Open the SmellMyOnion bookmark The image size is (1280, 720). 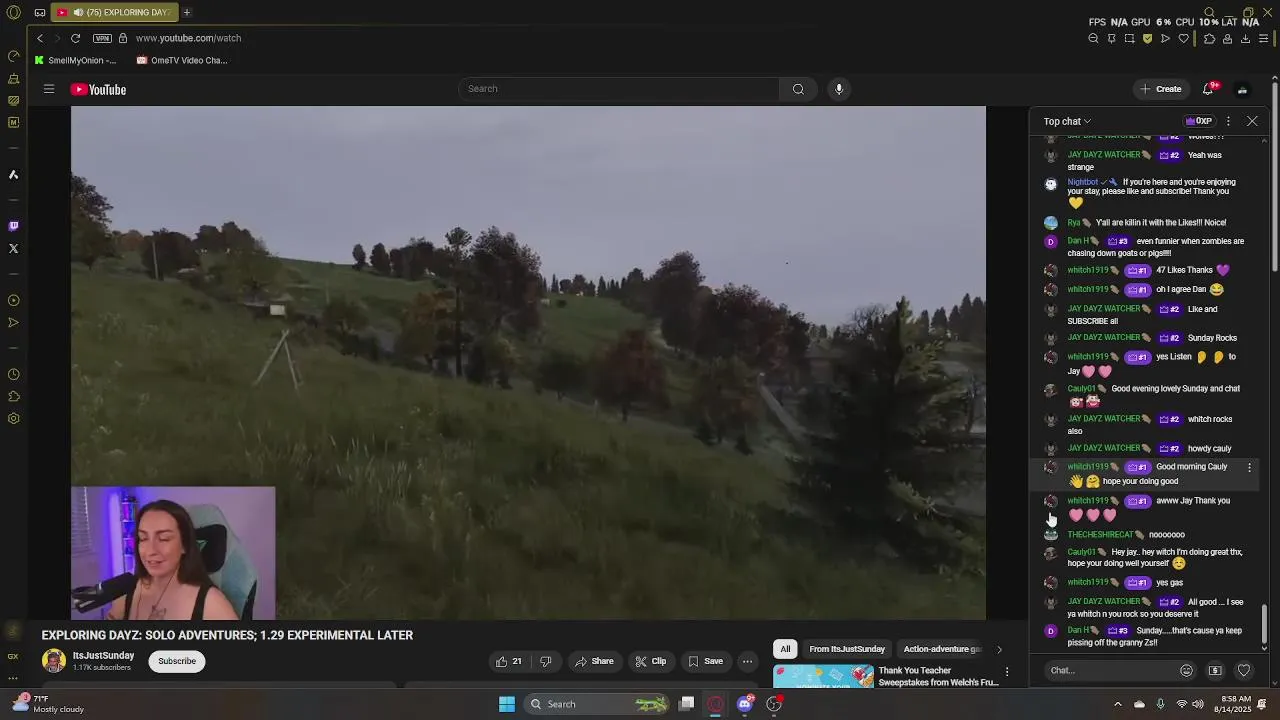pos(75,60)
